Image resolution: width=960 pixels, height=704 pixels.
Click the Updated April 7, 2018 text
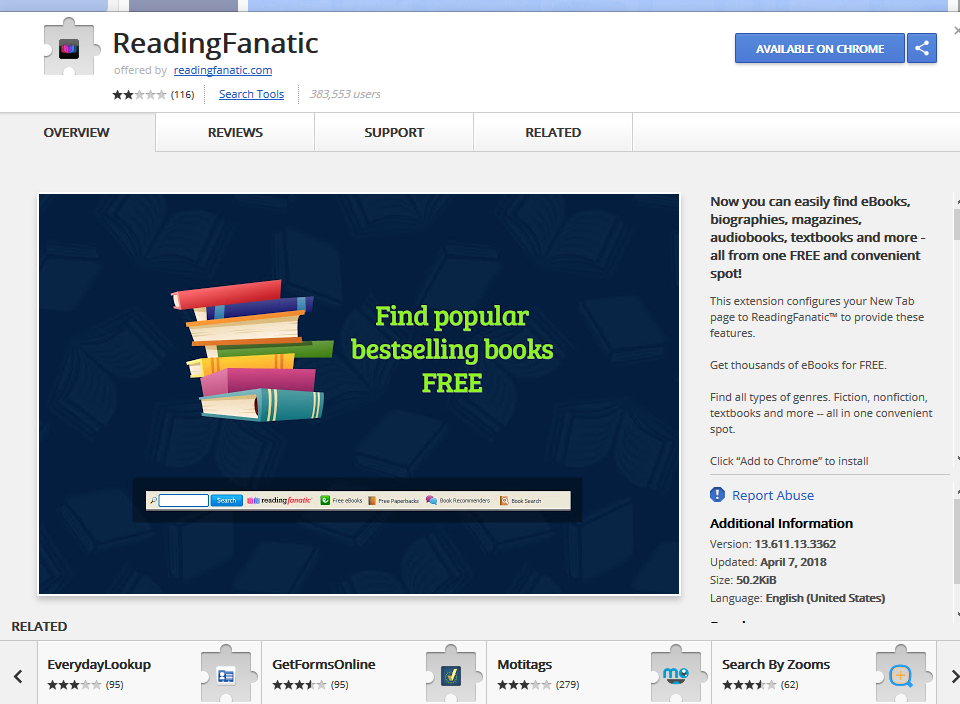[x=768, y=562]
